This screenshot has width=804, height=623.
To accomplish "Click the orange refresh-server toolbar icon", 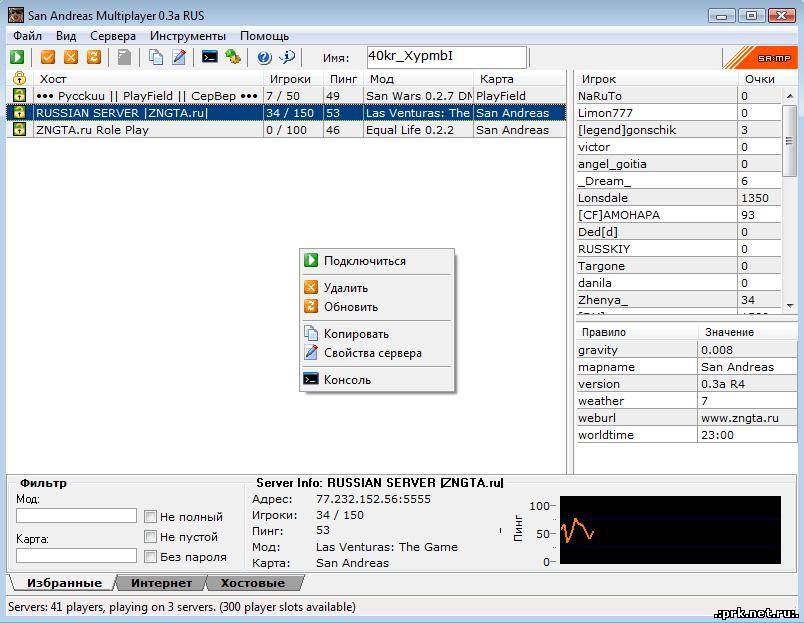I will (x=94, y=57).
